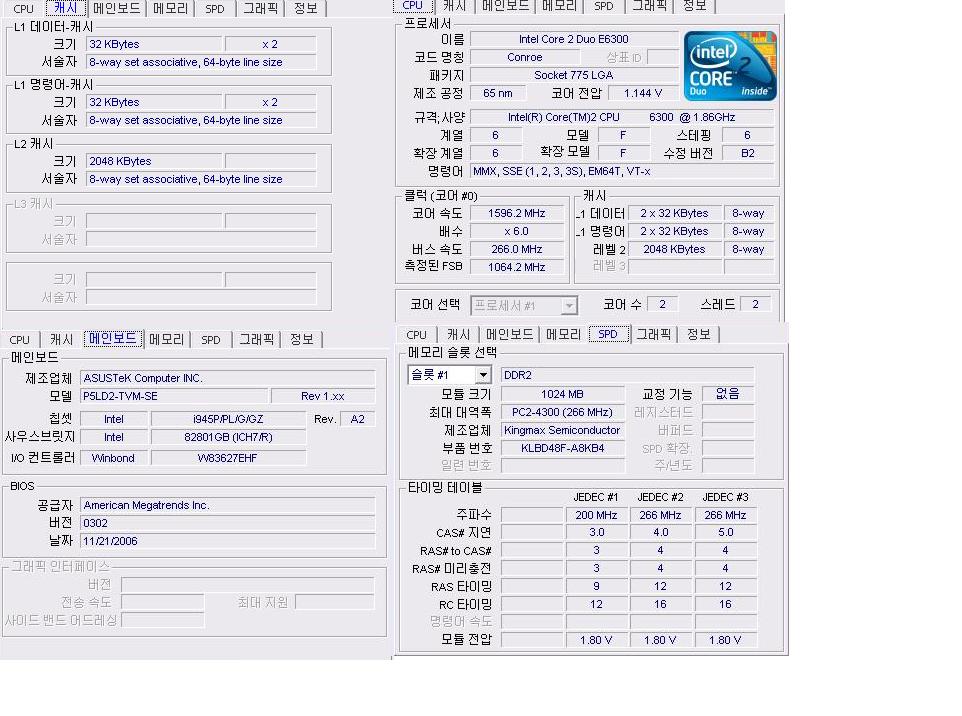The height and width of the screenshot is (716, 962).
Task: Select 캐시 tab in the SPD window
Action: (x=458, y=334)
